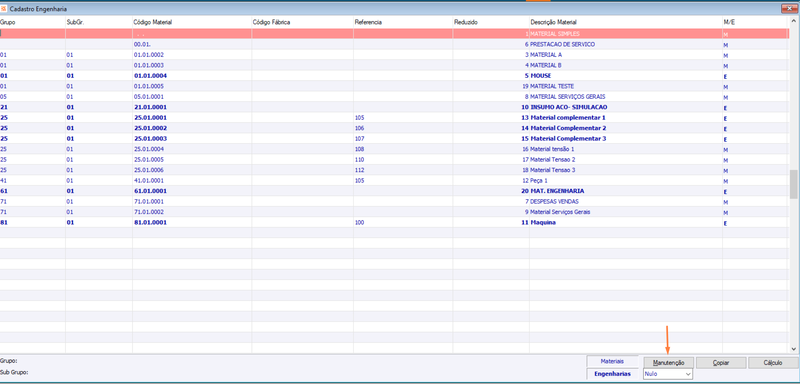Select Material Tensao 3 row
The image size is (800, 384).
[x=394, y=170]
